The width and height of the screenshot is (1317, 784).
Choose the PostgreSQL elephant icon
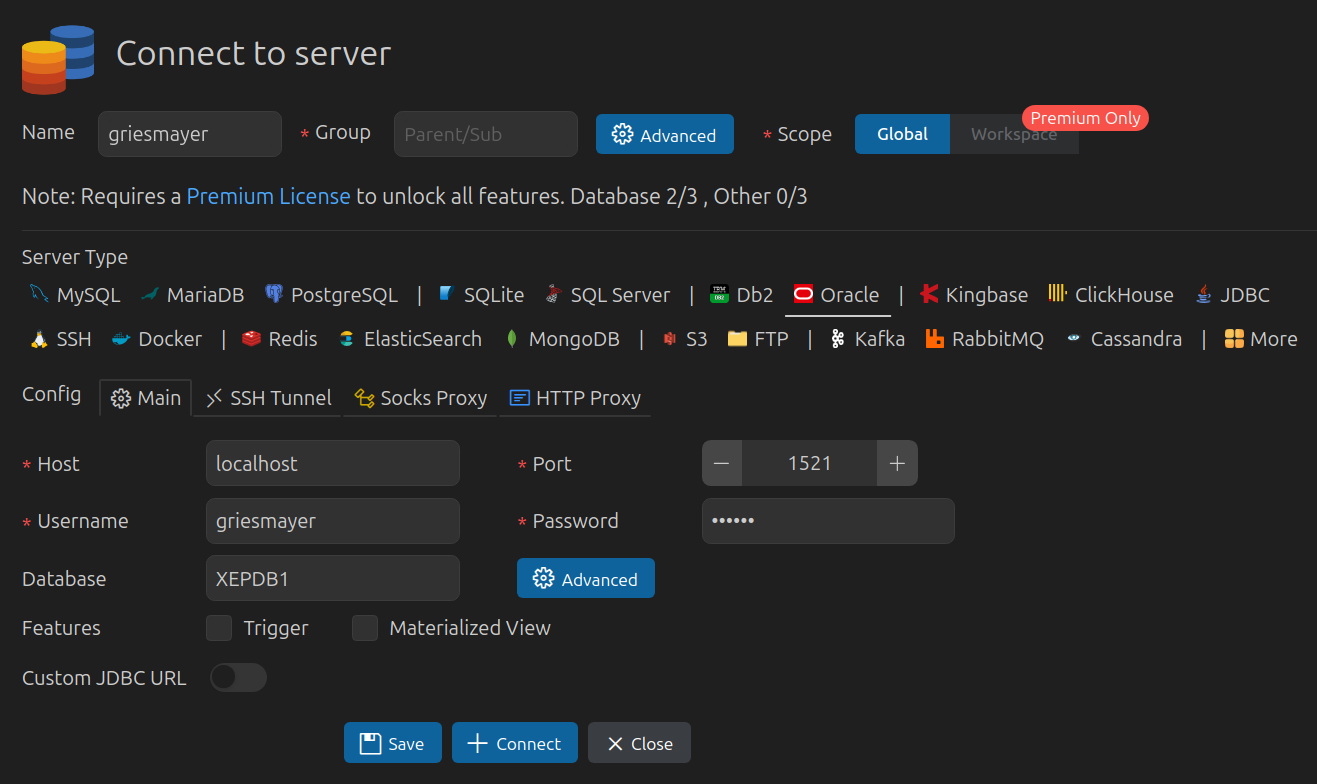click(x=274, y=295)
